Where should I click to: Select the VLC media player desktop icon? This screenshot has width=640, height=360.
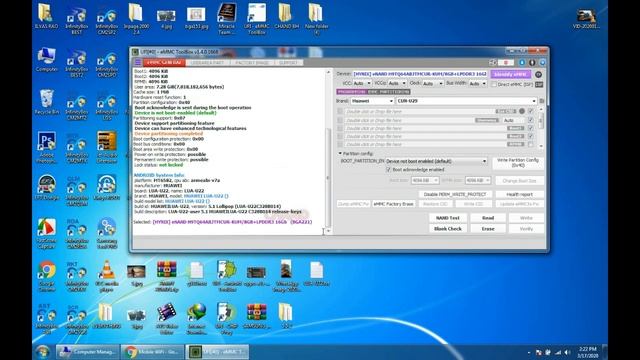[107, 276]
